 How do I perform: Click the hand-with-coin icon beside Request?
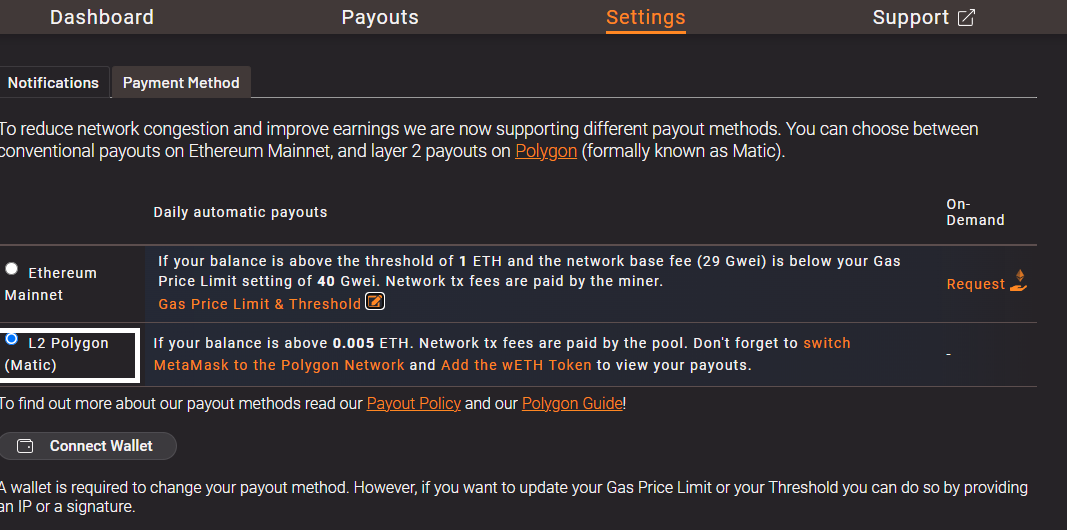pos(1020,281)
